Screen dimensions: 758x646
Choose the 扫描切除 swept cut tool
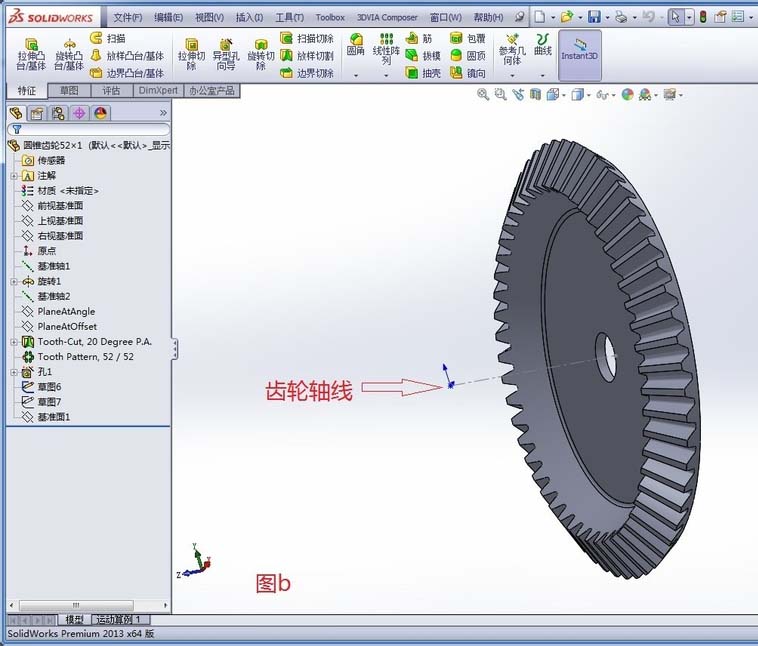[x=307, y=38]
